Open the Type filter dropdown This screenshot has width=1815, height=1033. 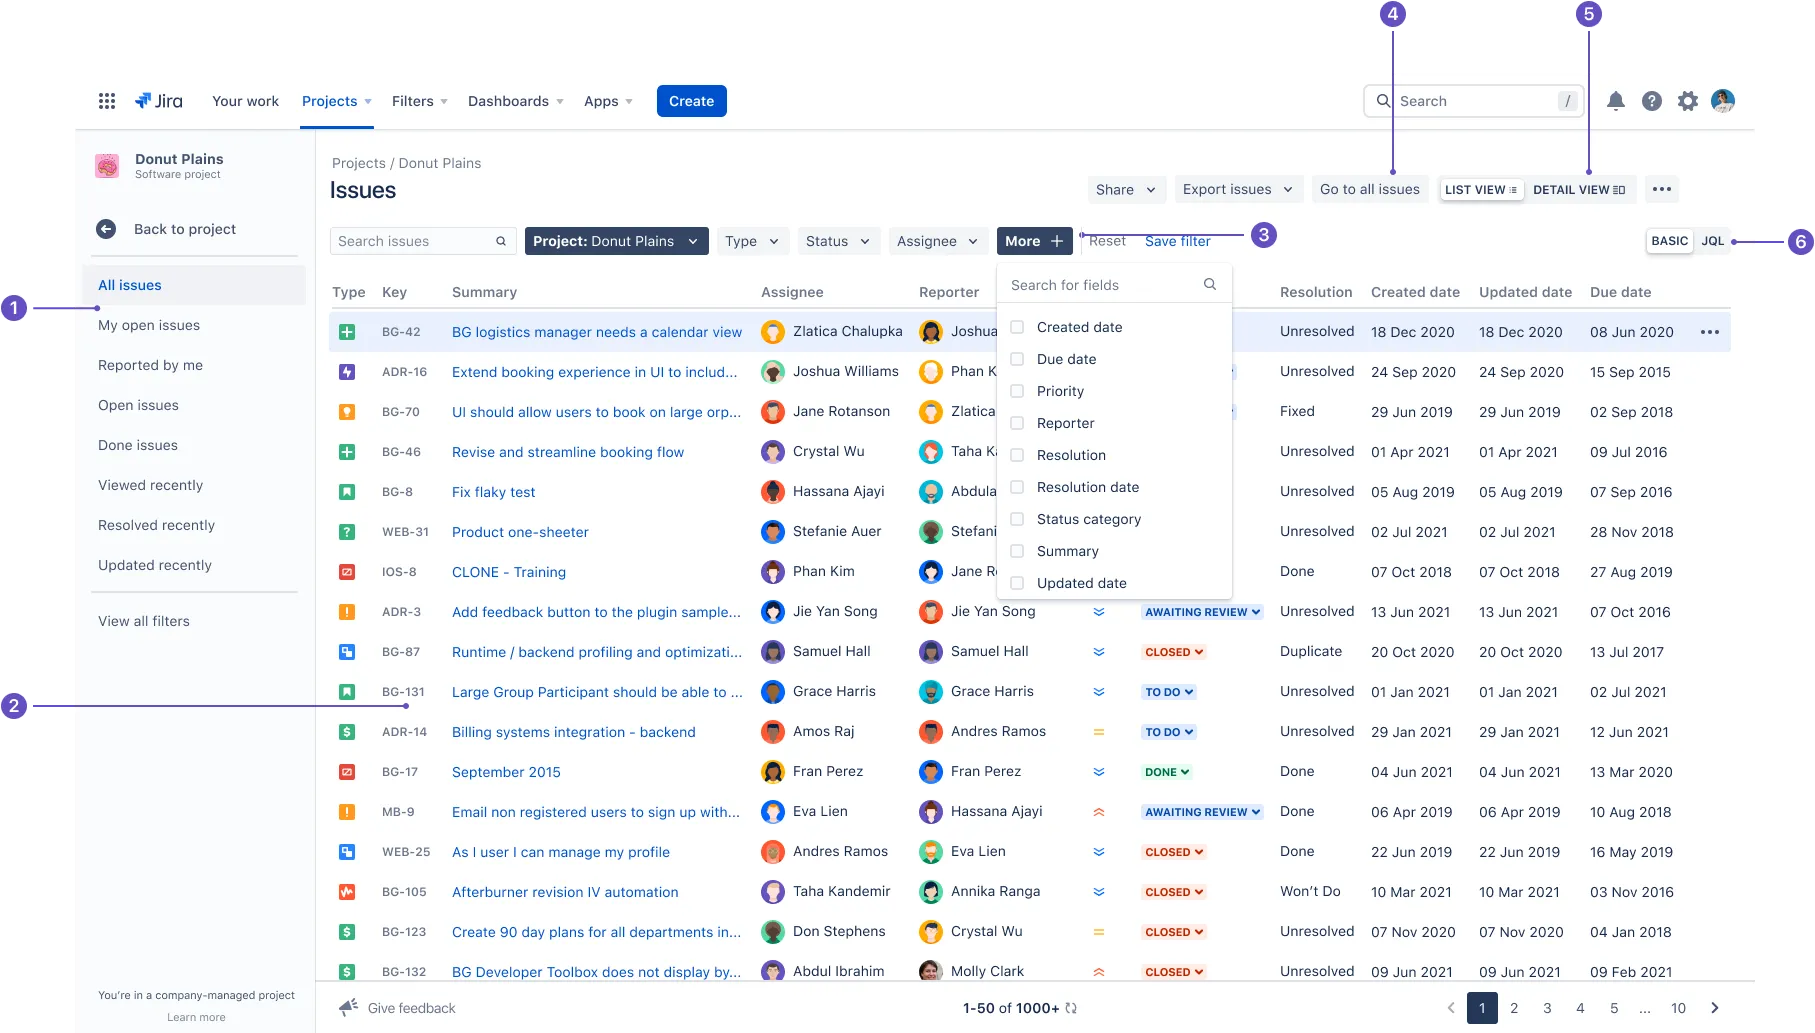coord(752,241)
